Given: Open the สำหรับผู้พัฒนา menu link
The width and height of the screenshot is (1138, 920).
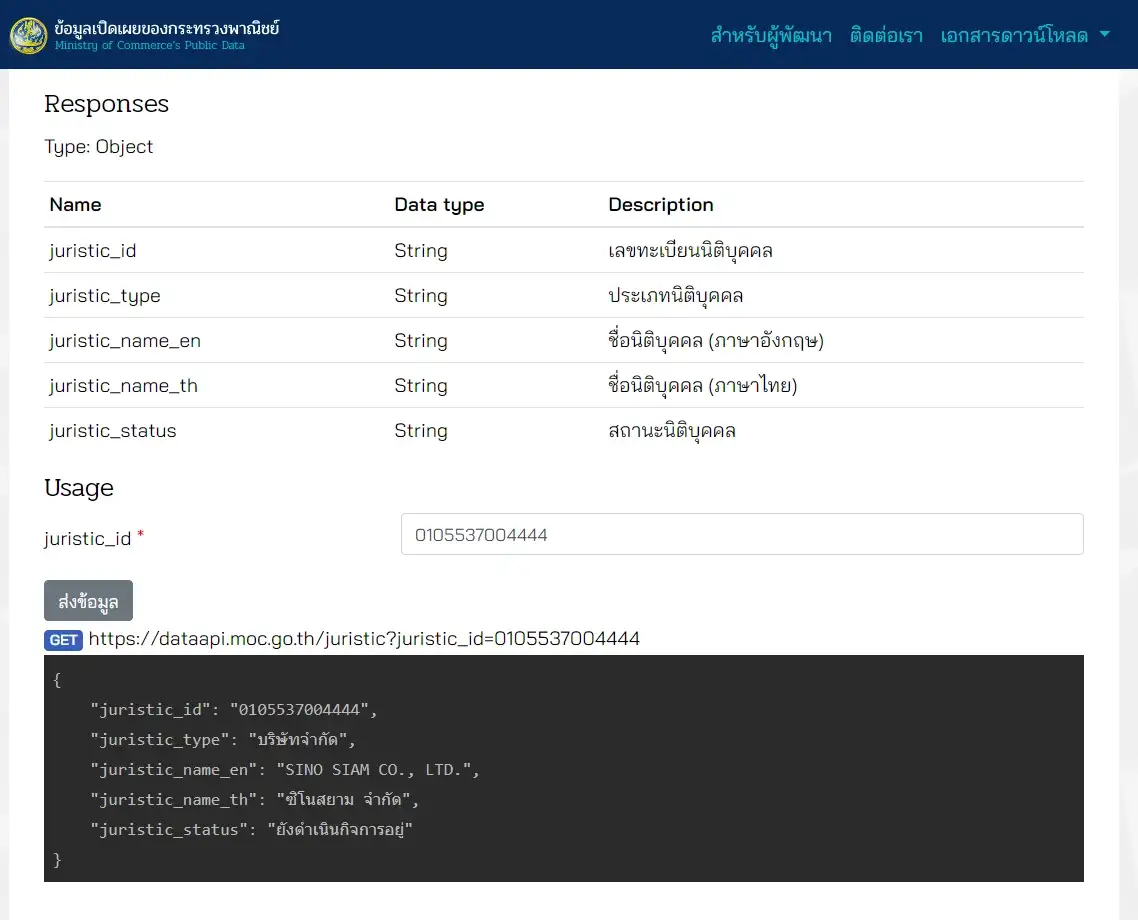Looking at the screenshot, I should pyautogui.click(x=771, y=35).
